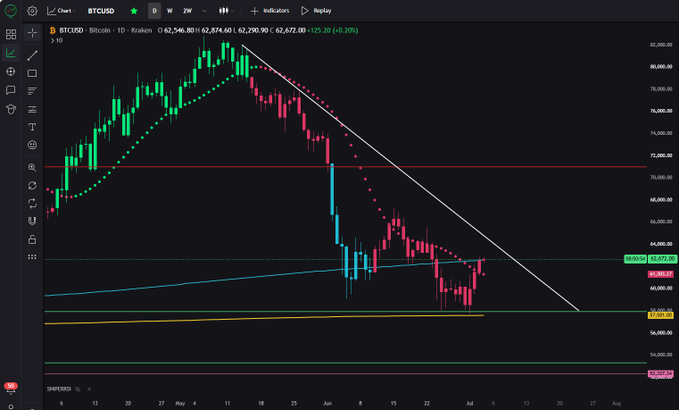
Task: Open the BTCUSD symbol search
Action: [x=101, y=11]
